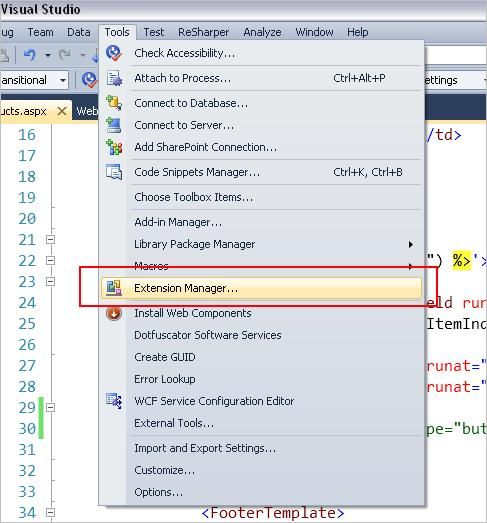
Task: Open Extension Manager from Tools menu
Action: 262,288
